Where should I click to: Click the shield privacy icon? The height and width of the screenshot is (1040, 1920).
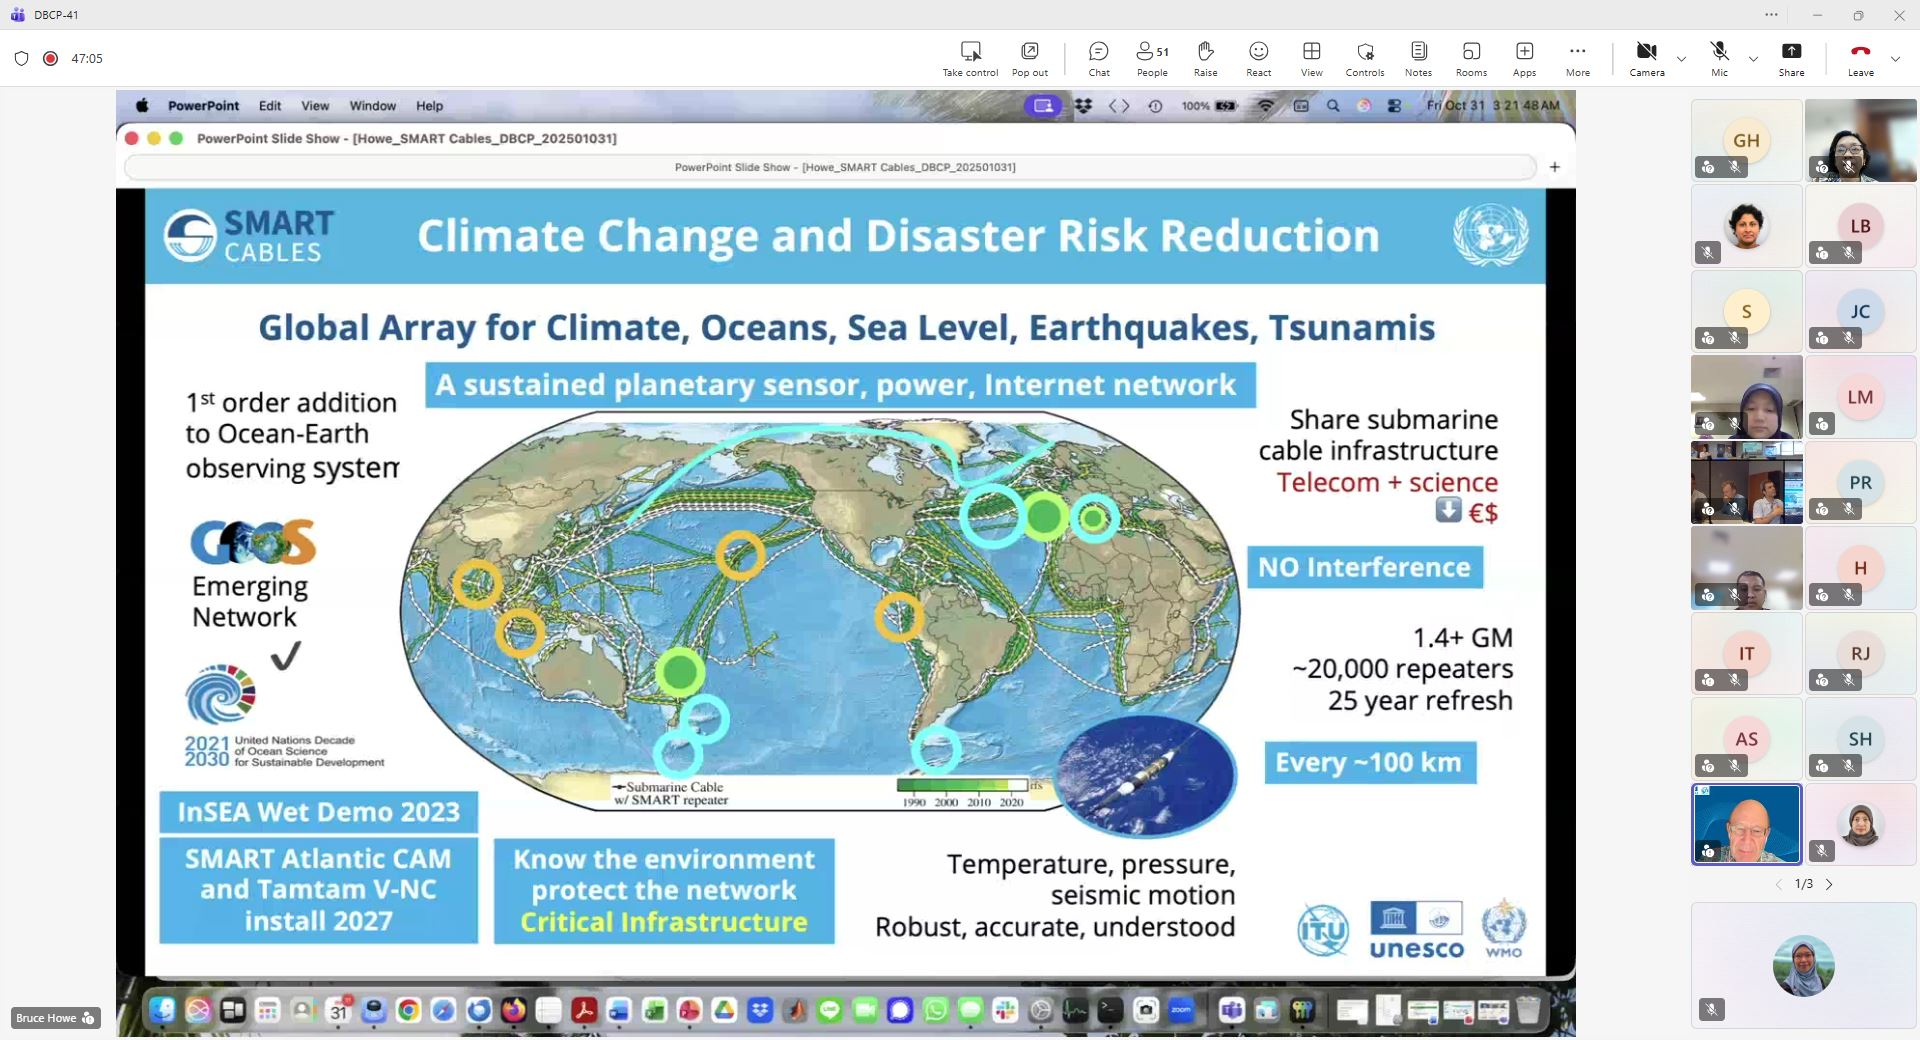pos(21,58)
